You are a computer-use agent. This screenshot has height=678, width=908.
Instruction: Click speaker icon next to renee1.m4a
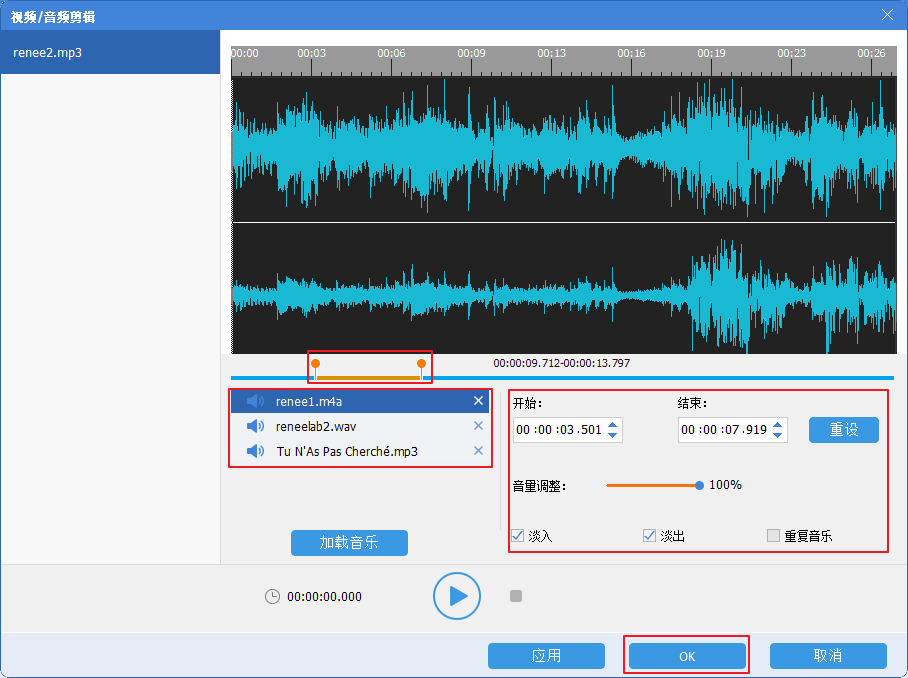click(x=256, y=402)
